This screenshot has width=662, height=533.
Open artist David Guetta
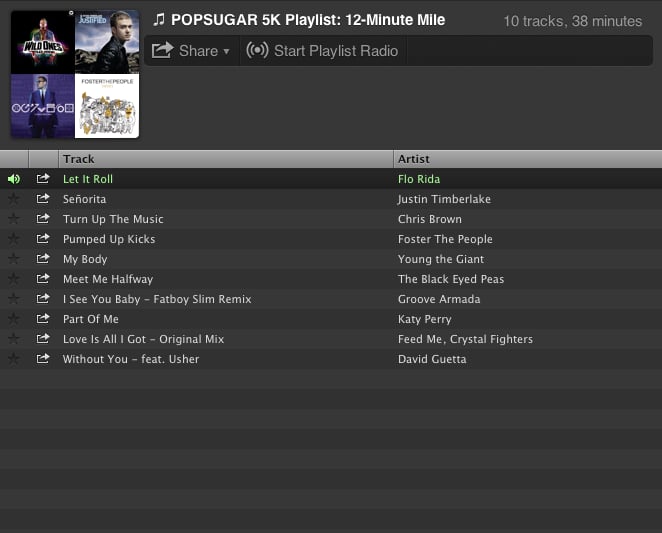coord(432,359)
